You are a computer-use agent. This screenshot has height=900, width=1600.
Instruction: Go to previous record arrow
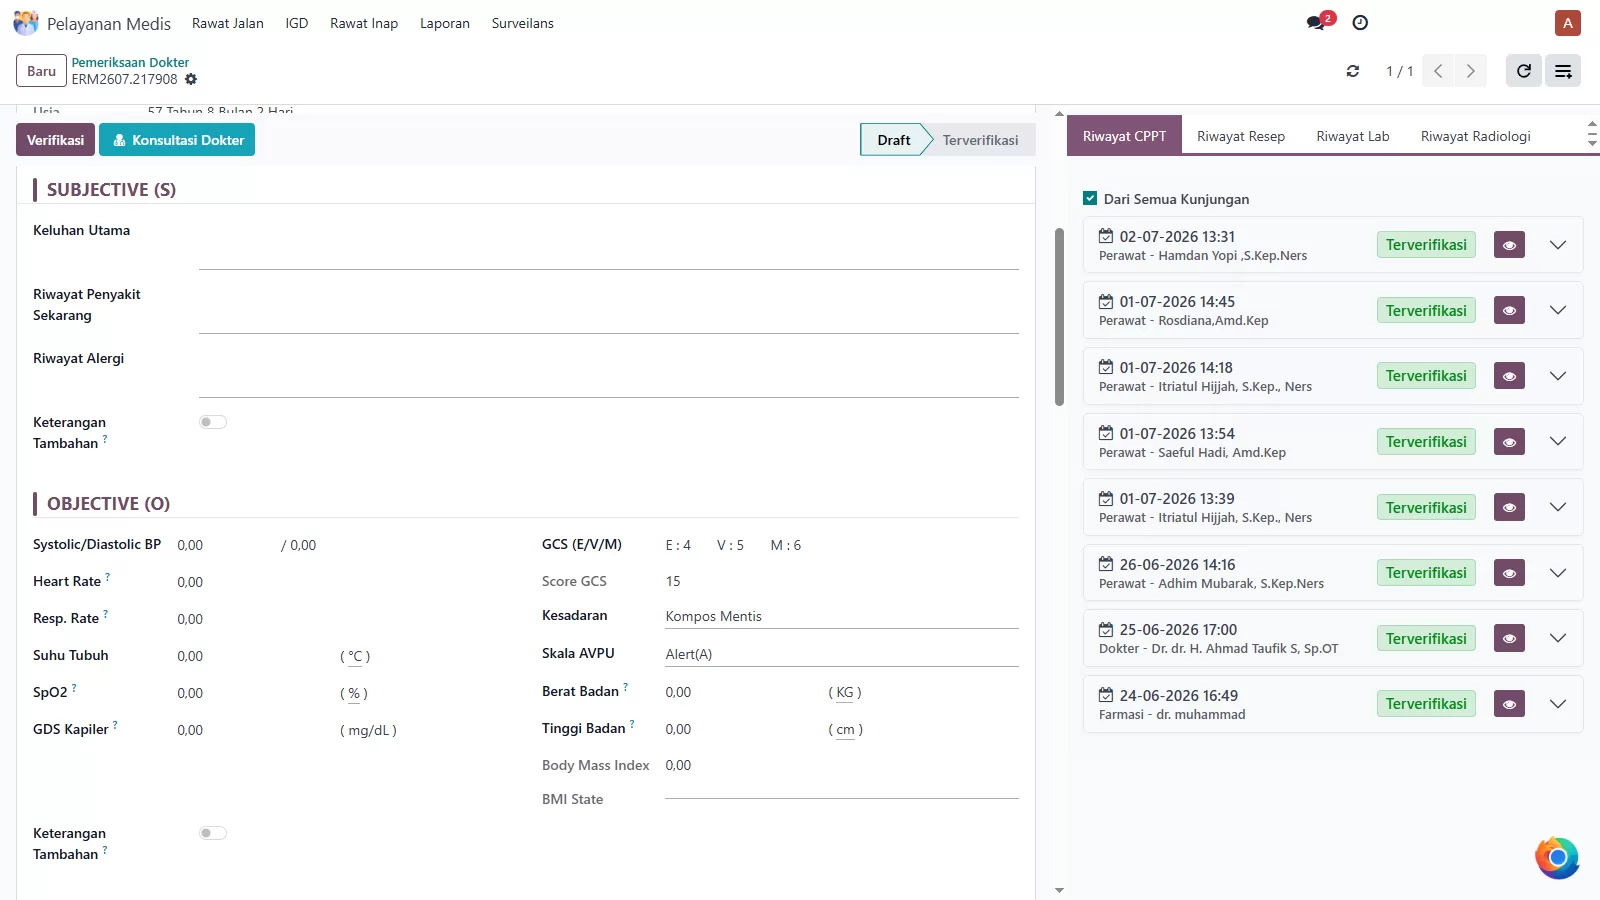[x=1438, y=71]
